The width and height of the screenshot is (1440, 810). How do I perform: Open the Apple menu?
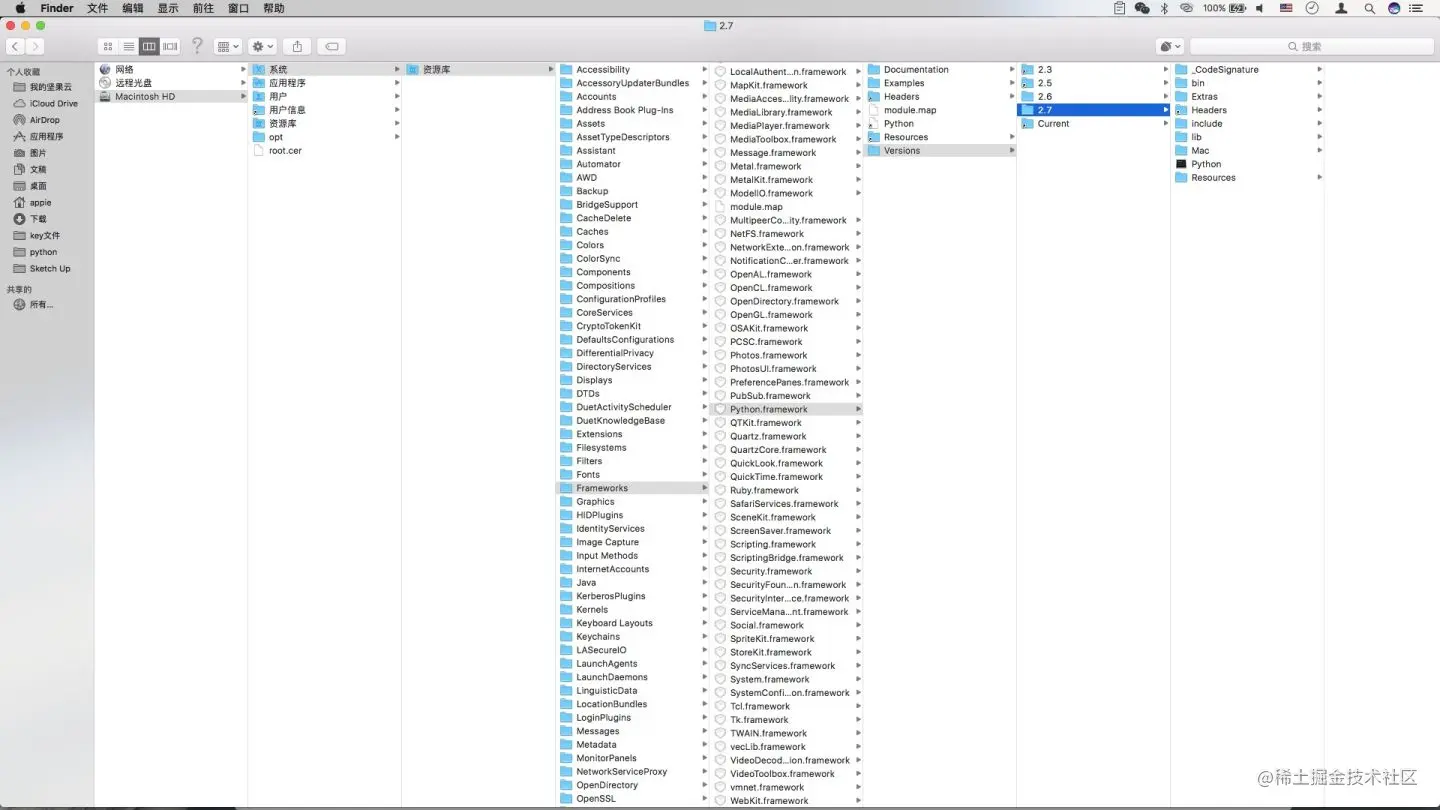[x=19, y=8]
